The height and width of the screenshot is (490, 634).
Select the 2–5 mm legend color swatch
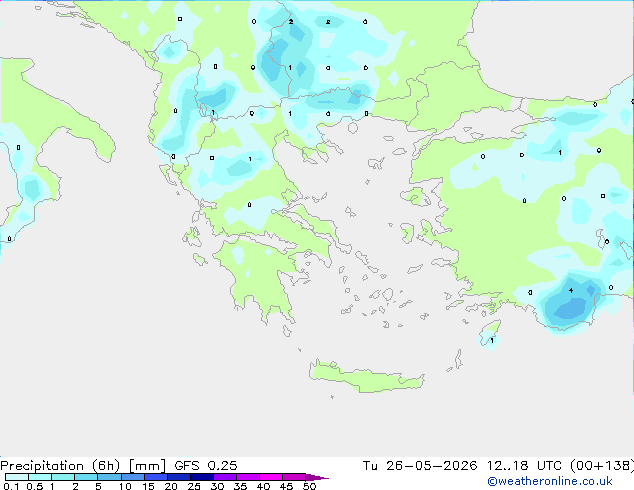click(x=86, y=477)
